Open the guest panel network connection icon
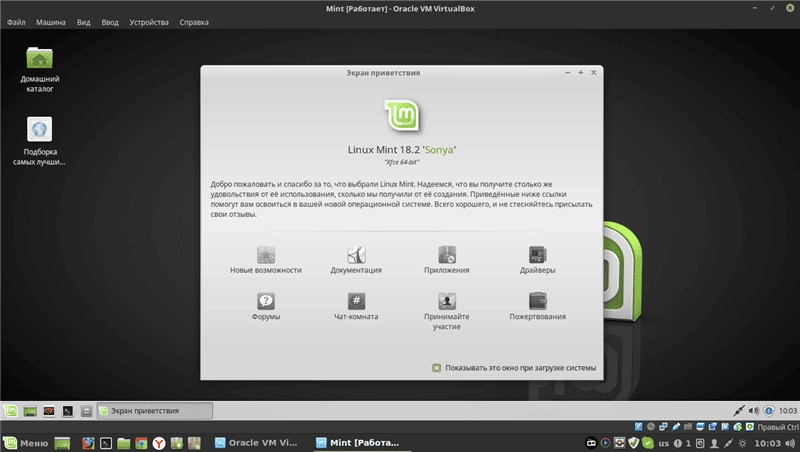The image size is (800, 452). click(739, 410)
